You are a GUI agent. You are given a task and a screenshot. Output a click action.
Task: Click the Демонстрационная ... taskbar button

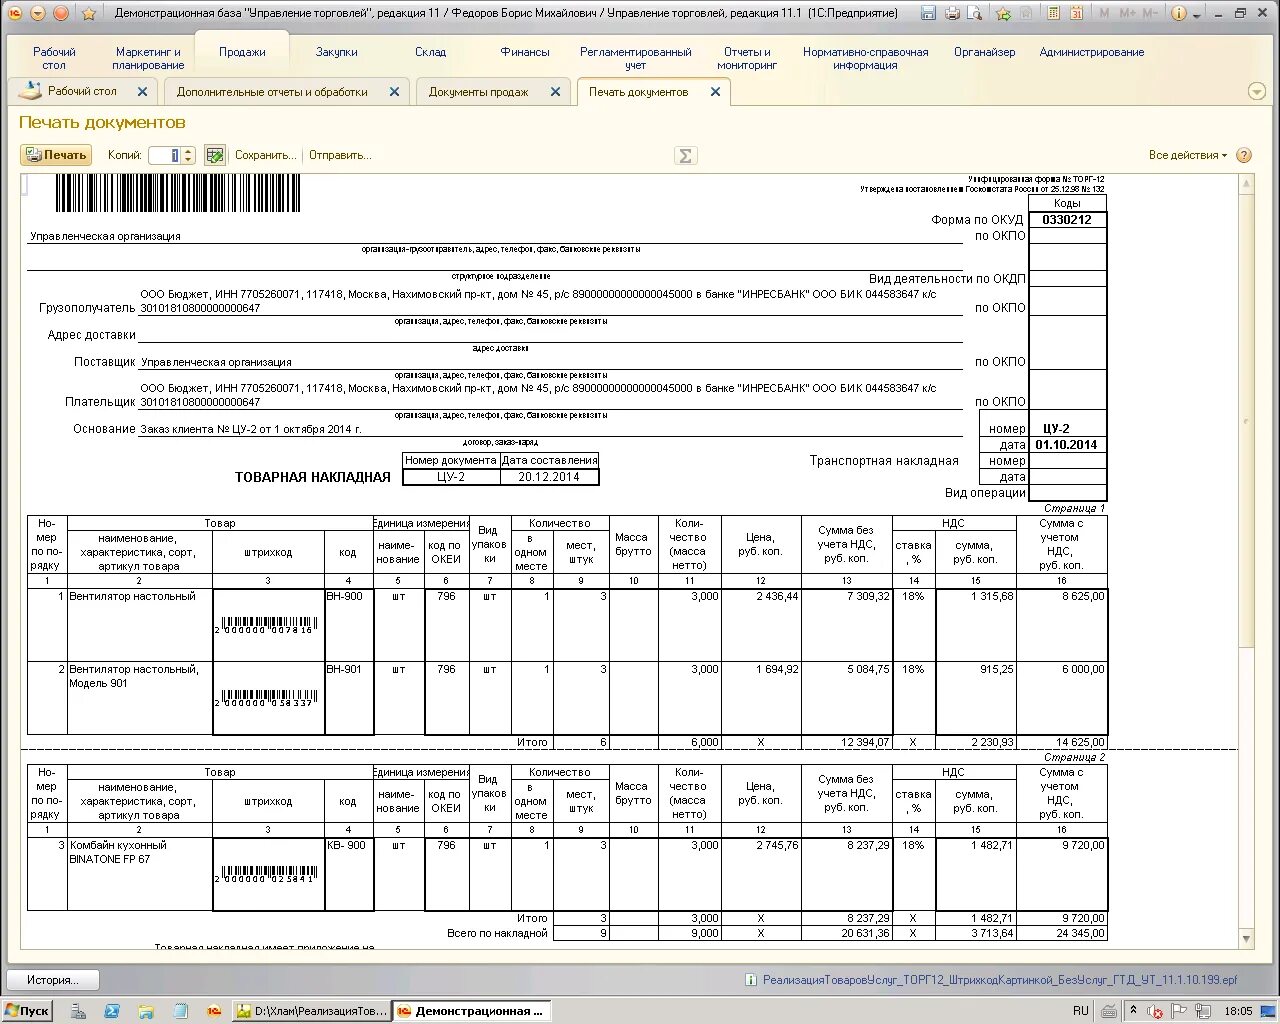(x=470, y=1011)
